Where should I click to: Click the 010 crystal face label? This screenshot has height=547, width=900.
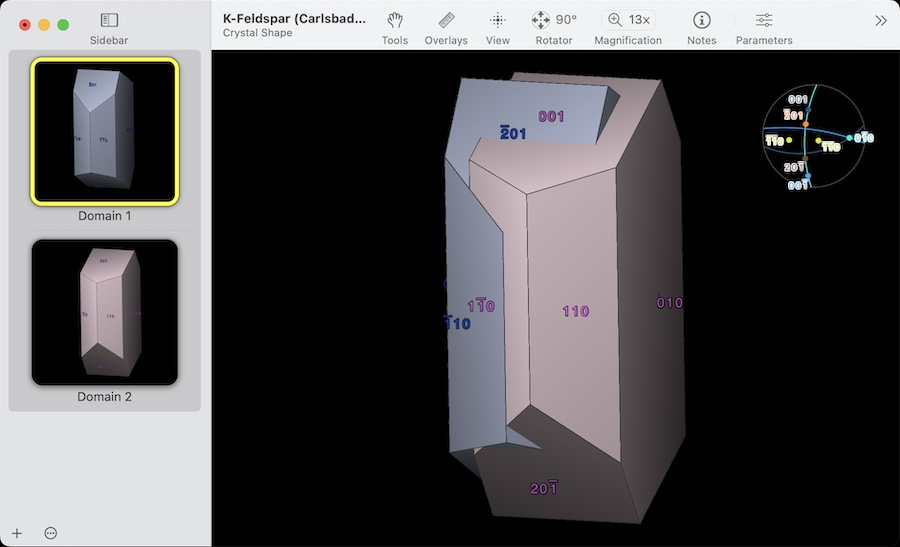[669, 302]
